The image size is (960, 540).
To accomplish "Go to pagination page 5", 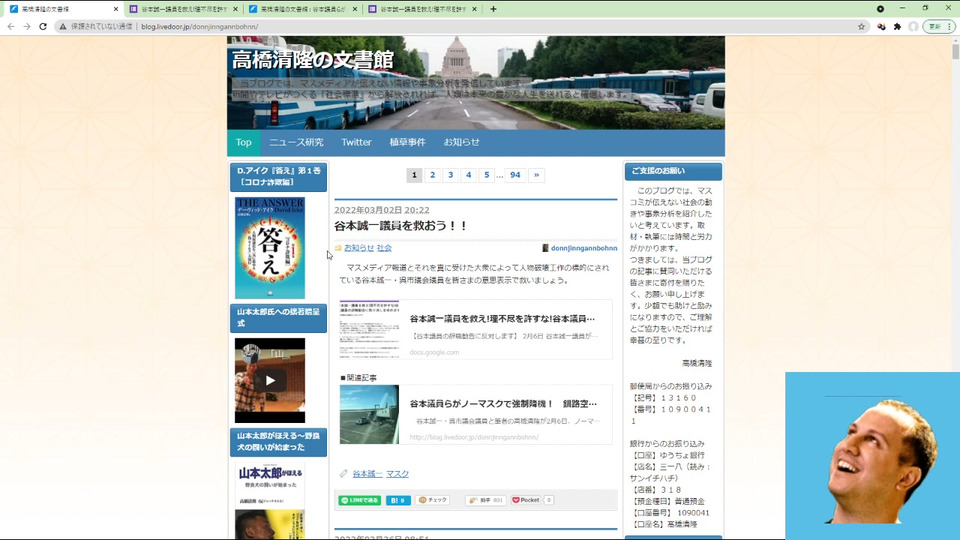I will tap(487, 175).
